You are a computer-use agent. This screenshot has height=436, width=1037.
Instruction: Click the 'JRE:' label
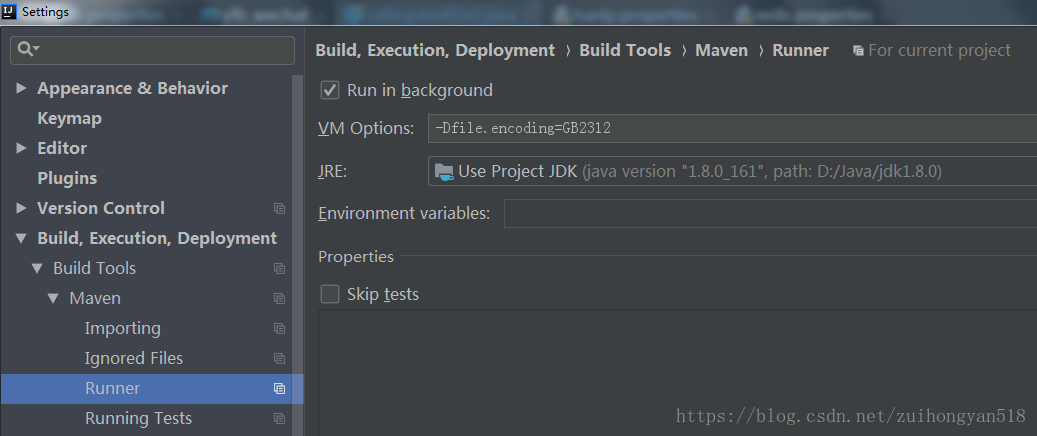333,172
